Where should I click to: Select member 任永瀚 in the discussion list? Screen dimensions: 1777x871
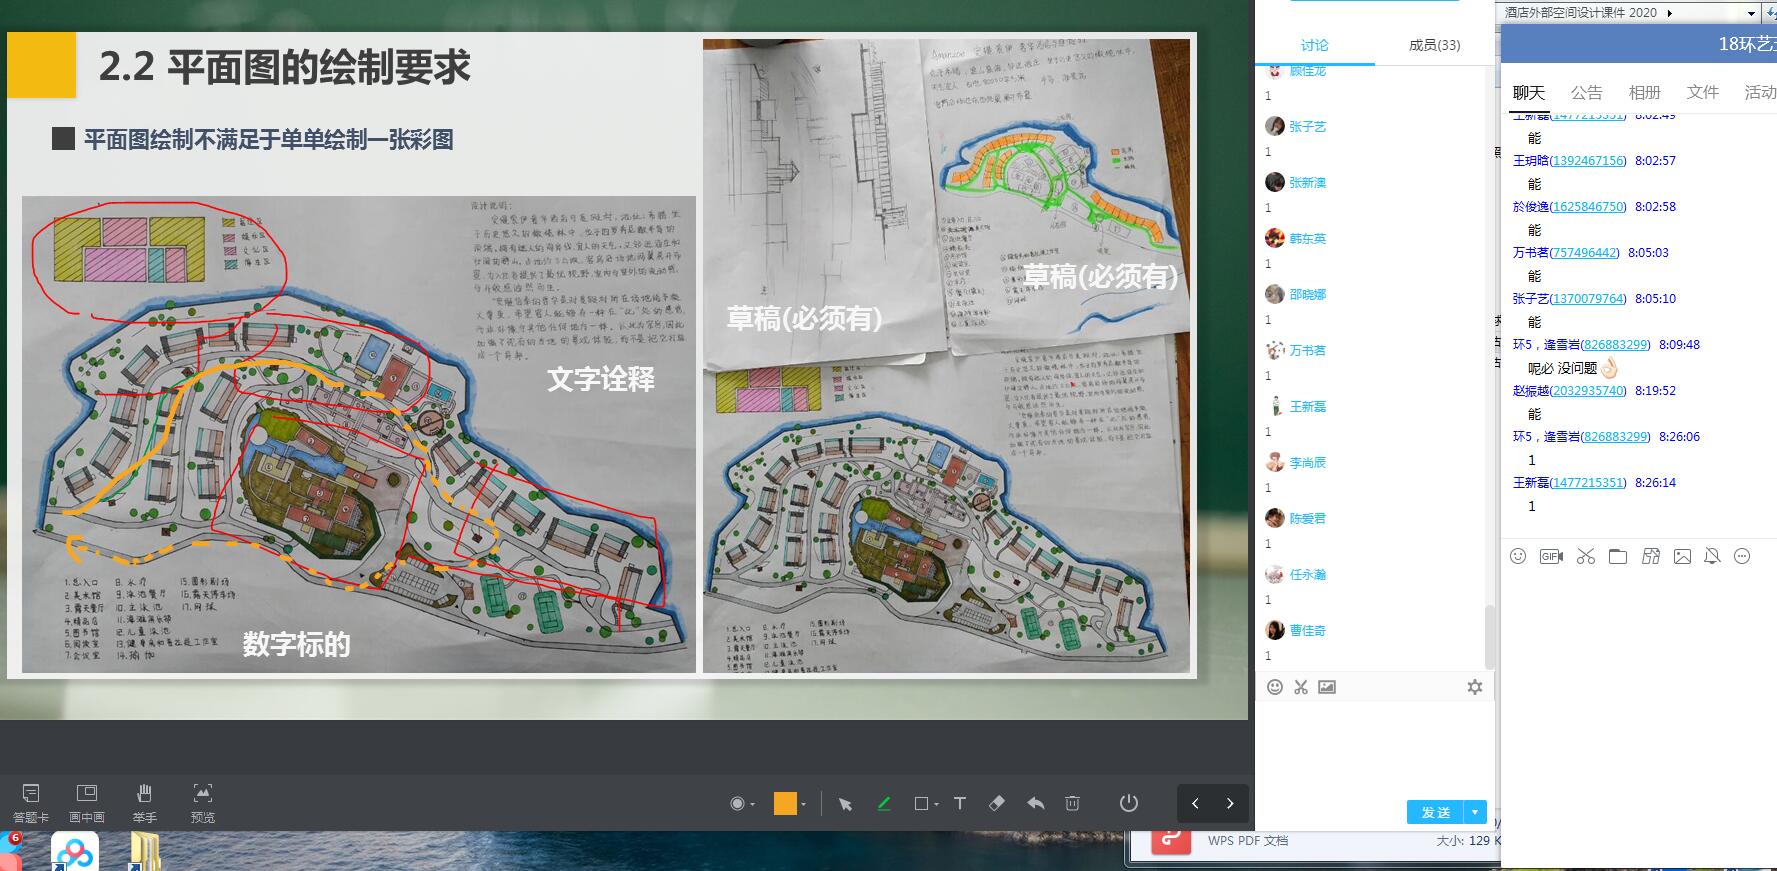(1307, 575)
